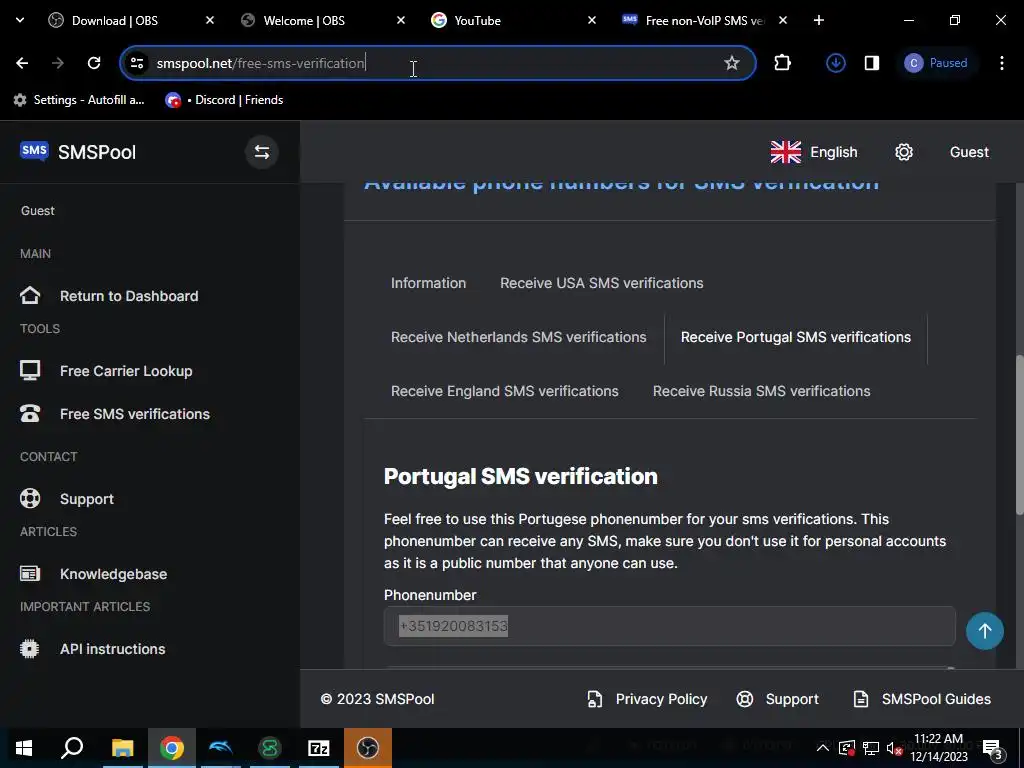Click the chip icon beside API instructions
Image resolution: width=1024 pixels, height=768 pixels.
30,648
